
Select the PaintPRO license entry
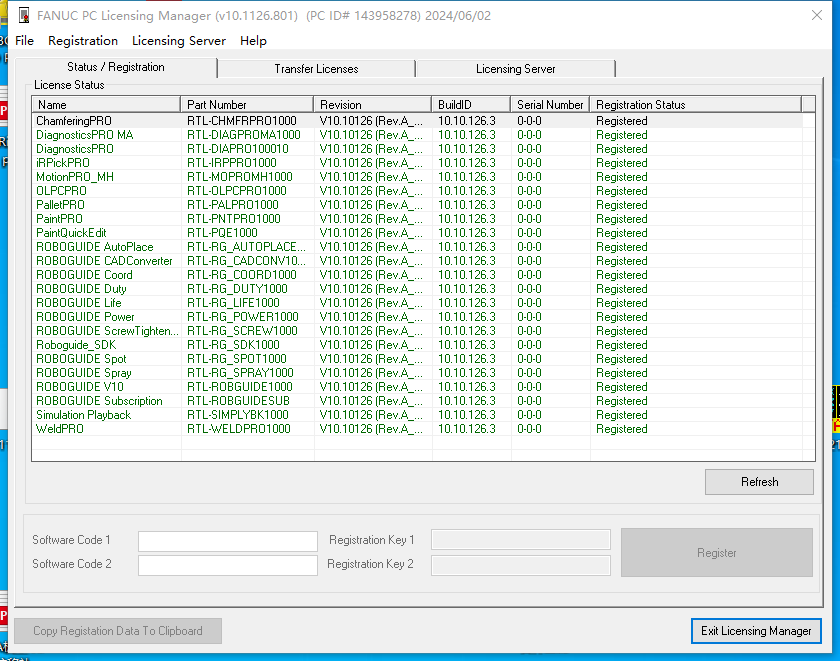click(60, 219)
